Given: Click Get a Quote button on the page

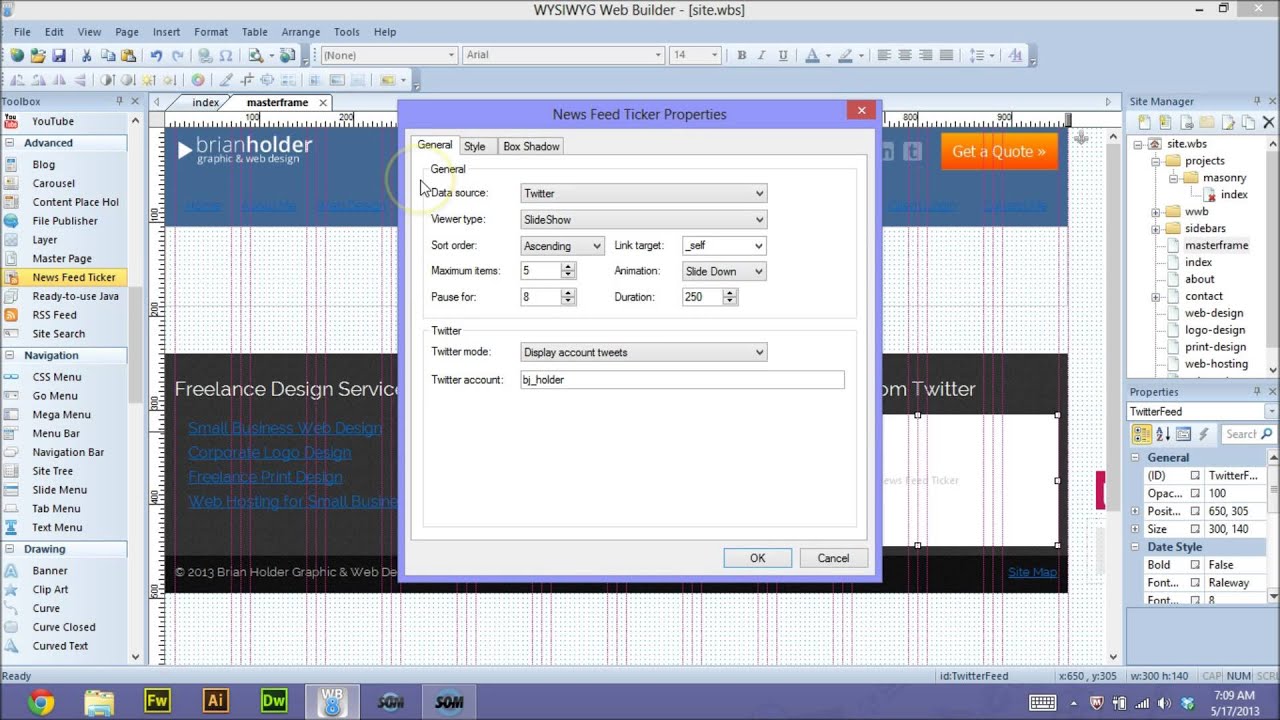Looking at the screenshot, I should point(999,152).
